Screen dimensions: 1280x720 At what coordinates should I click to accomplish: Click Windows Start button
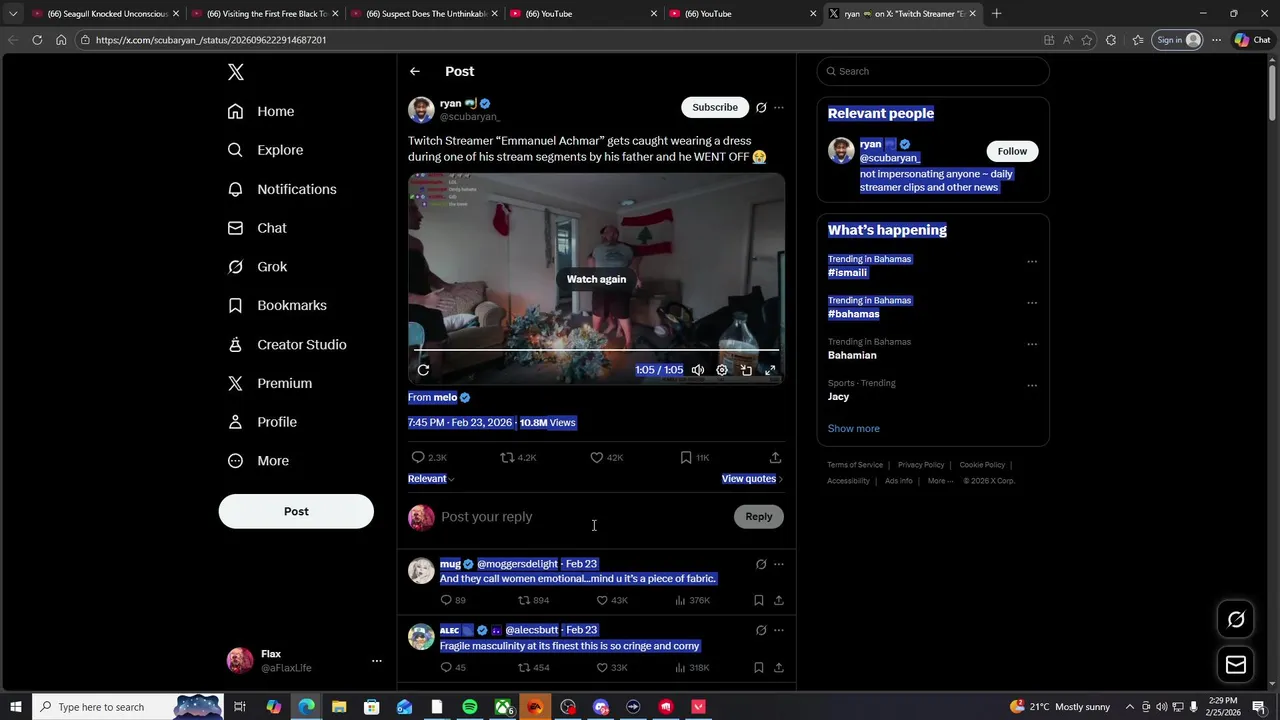click(15, 707)
